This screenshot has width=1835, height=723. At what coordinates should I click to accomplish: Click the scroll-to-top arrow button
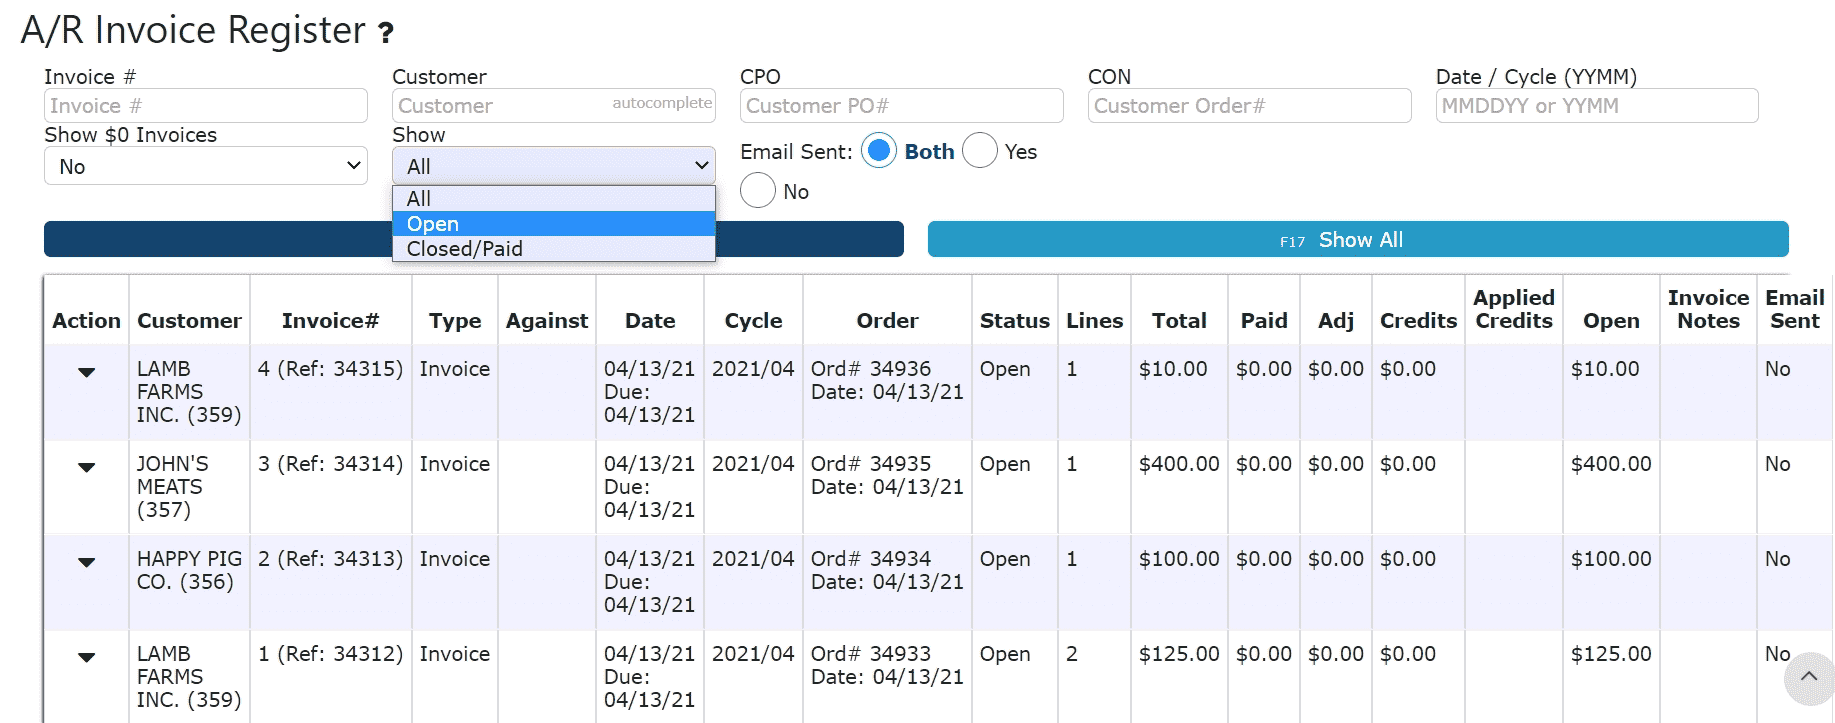(1808, 677)
